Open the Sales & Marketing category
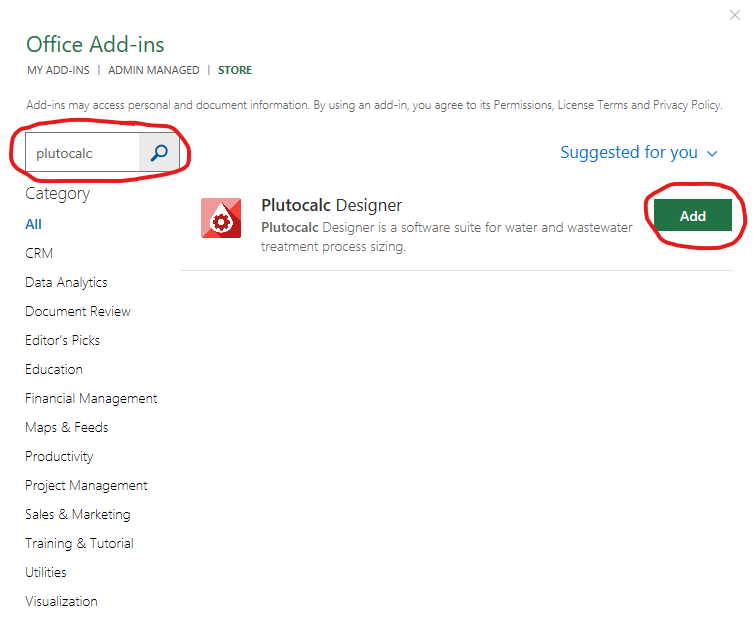The image size is (753, 644). pos(78,514)
